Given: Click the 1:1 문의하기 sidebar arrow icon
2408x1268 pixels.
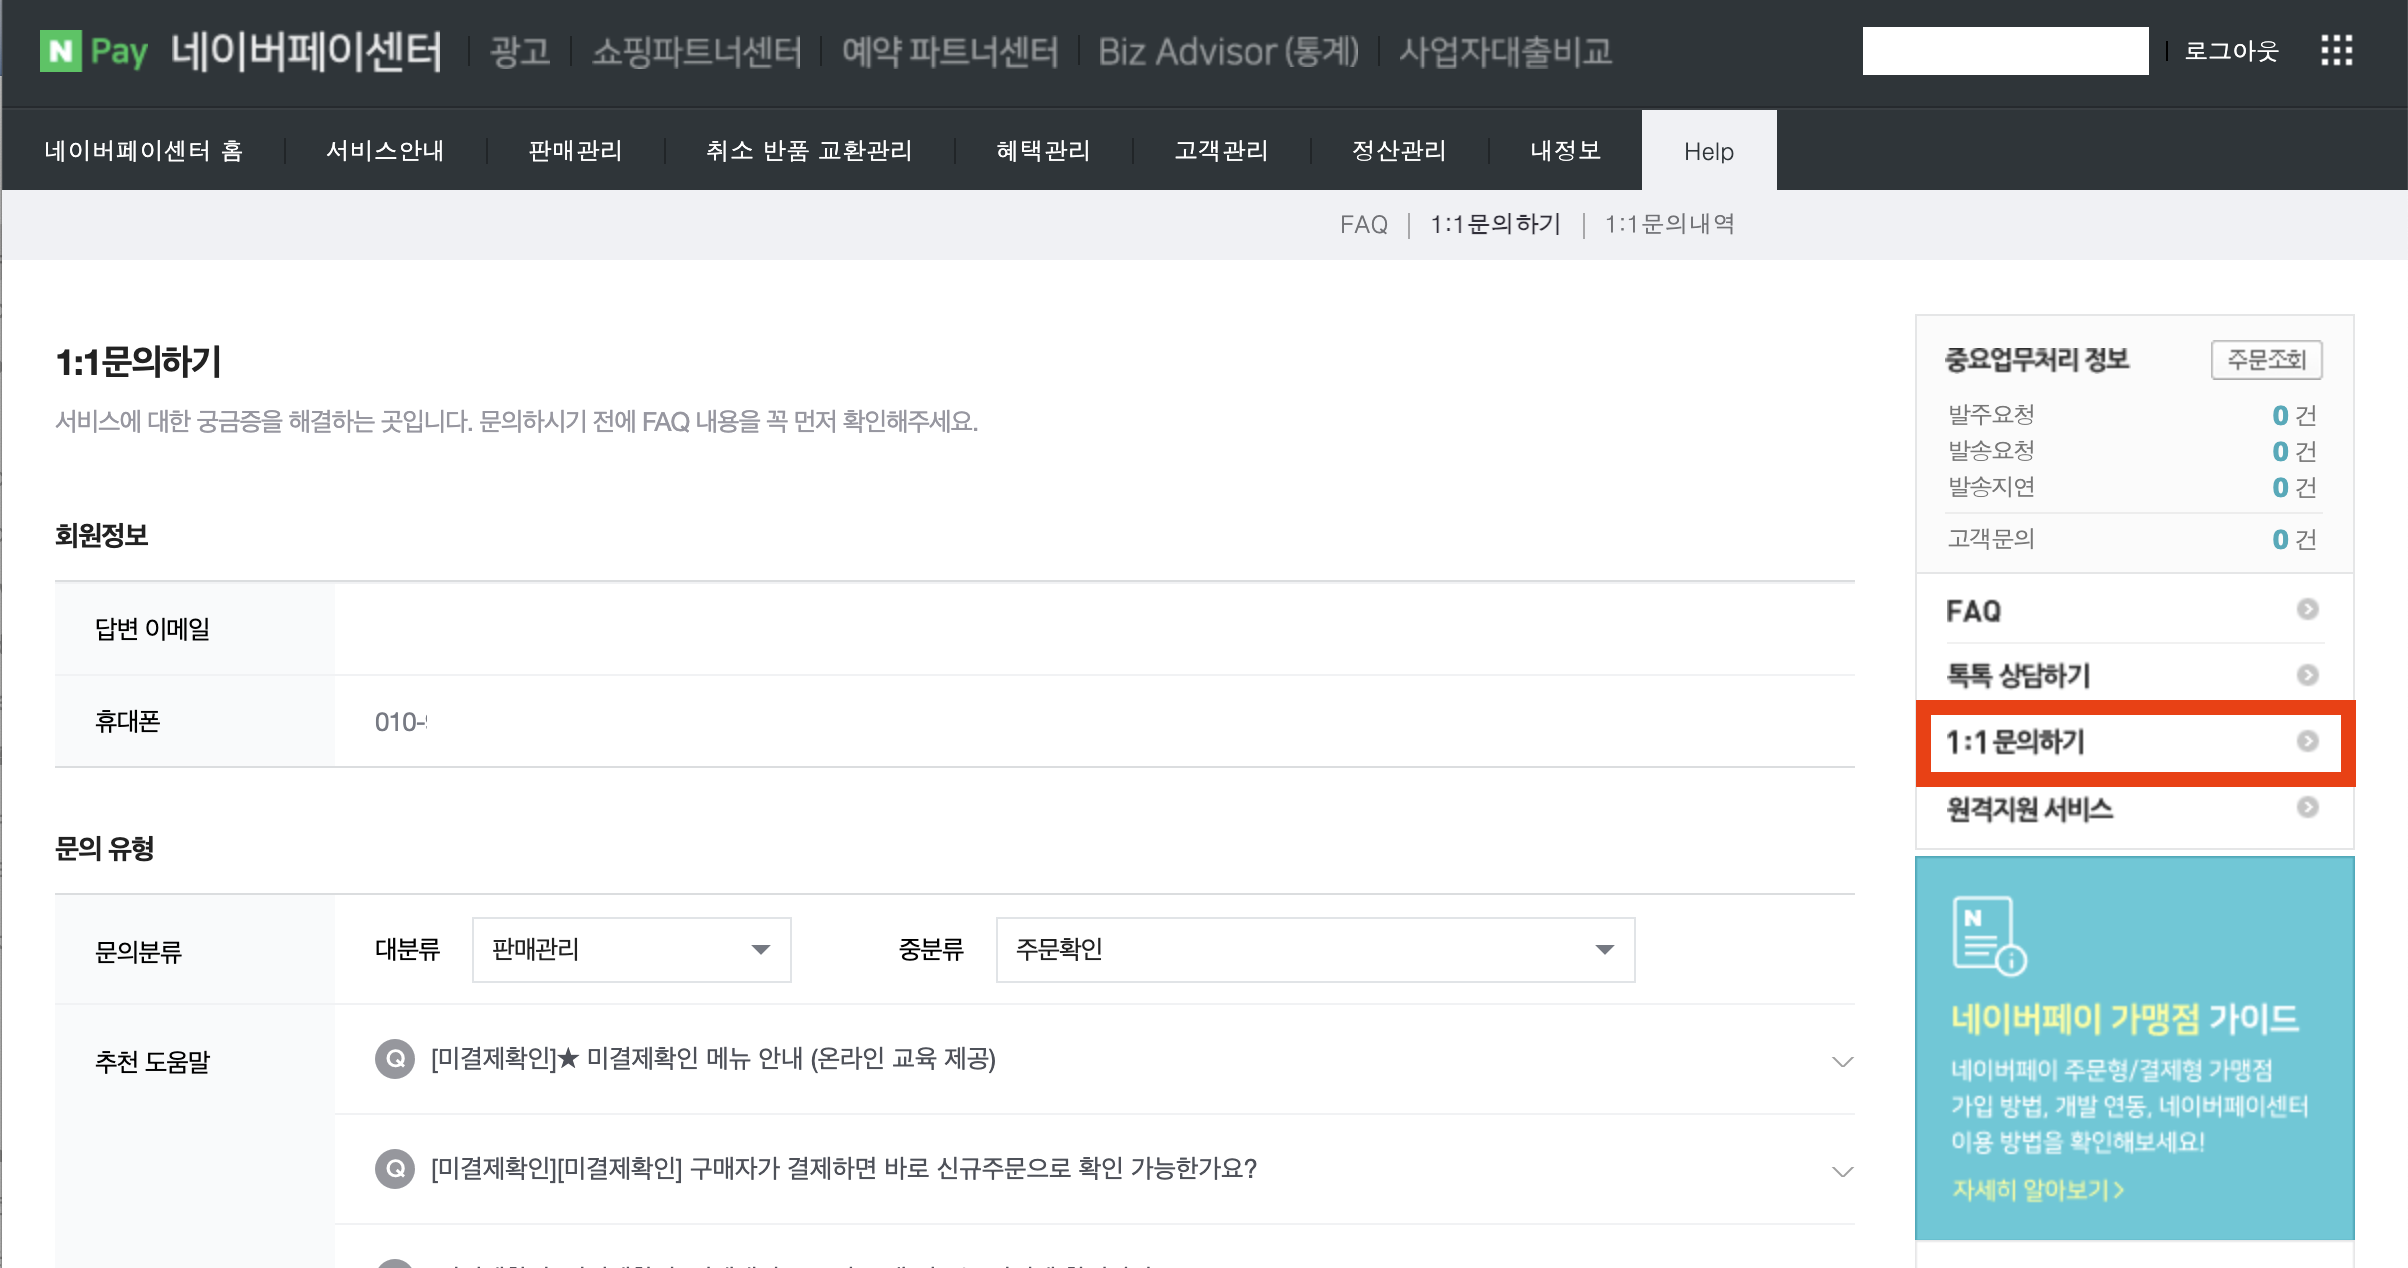Looking at the screenshot, I should 2307,741.
